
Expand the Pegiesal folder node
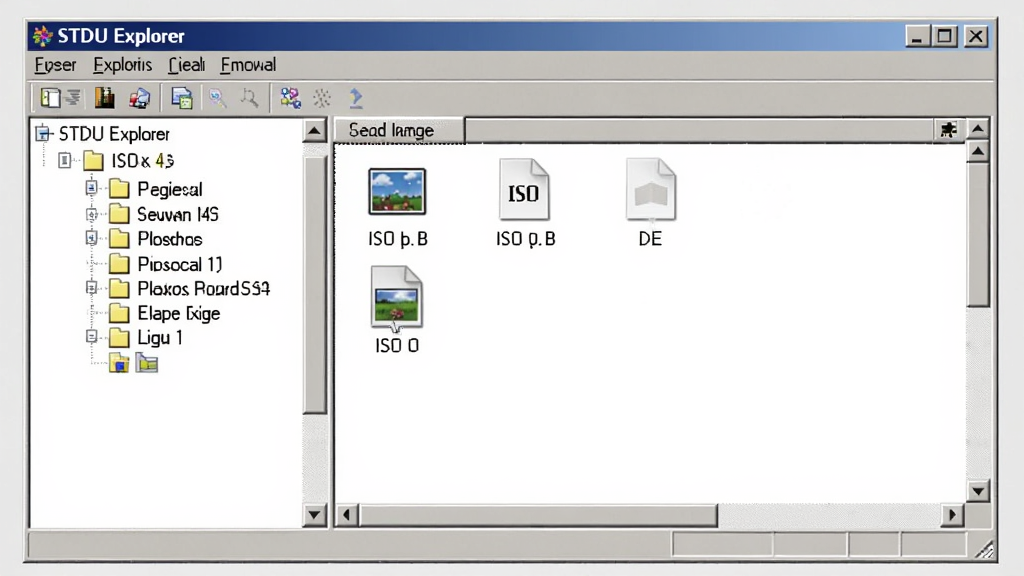click(91, 189)
